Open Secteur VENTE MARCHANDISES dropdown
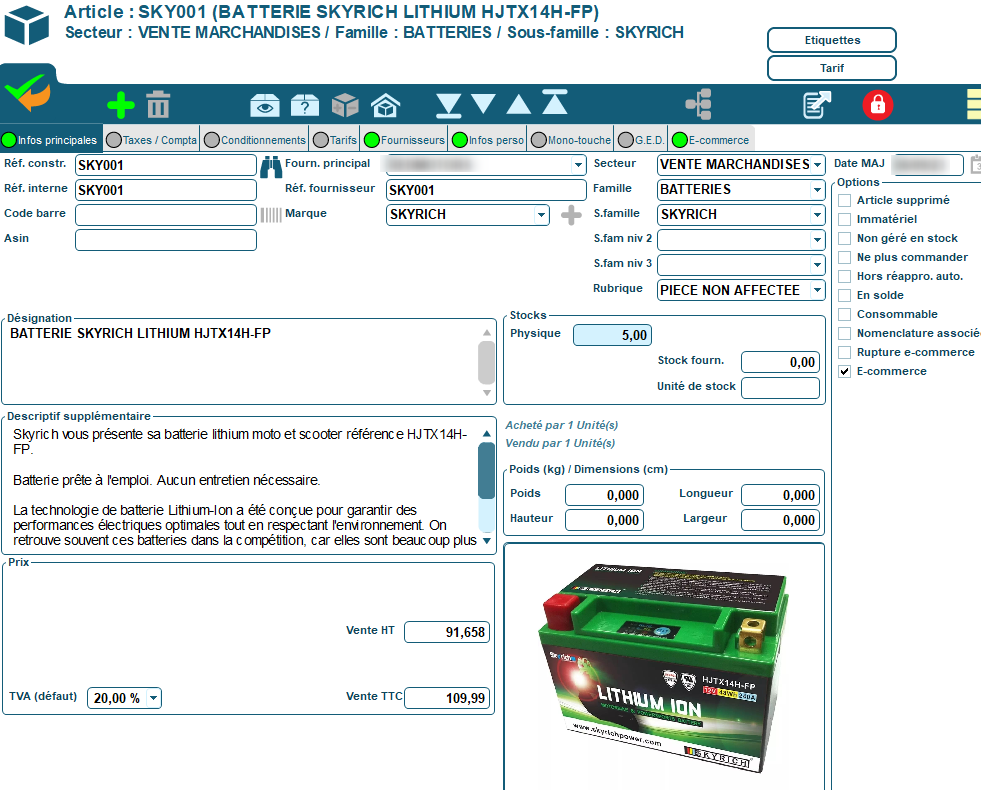Viewport: 981px width, 790px height. (817, 165)
